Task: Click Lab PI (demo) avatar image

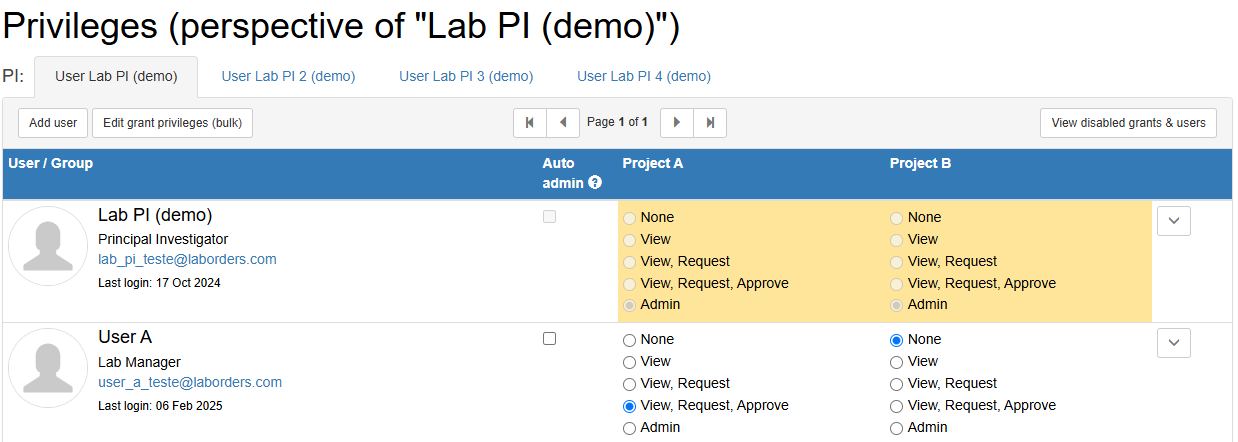Action: tap(48, 246)
